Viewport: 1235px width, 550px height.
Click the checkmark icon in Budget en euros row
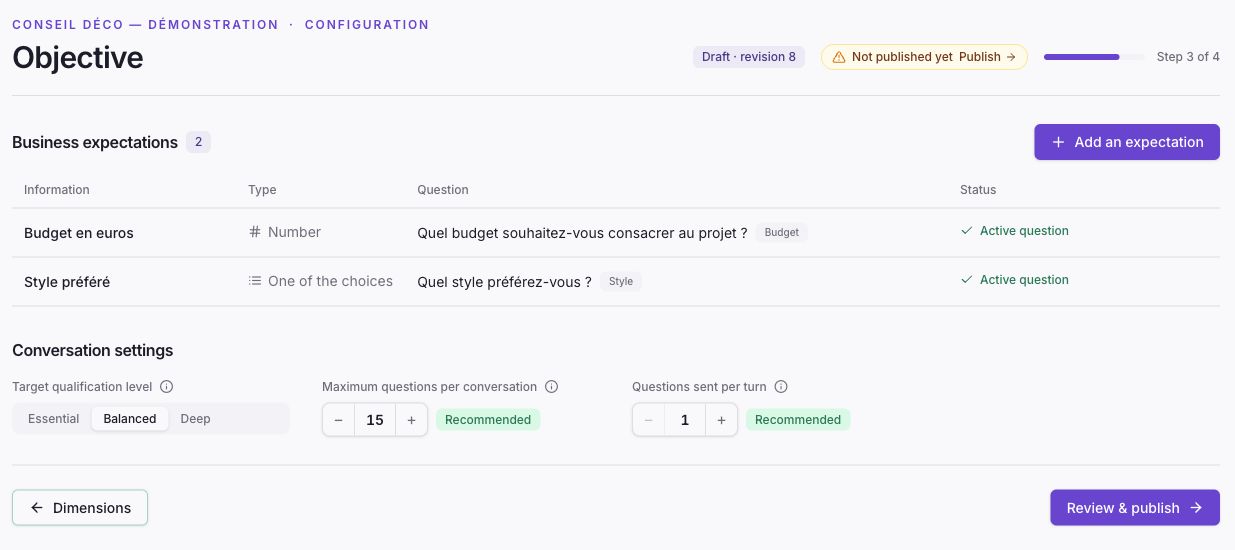tap(966, 231)
